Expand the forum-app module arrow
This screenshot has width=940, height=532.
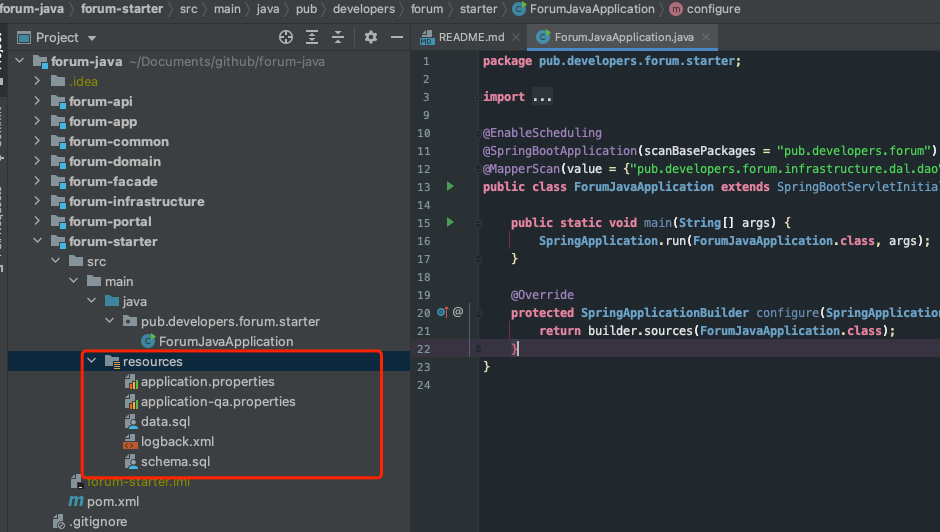[x=37, y=121]
